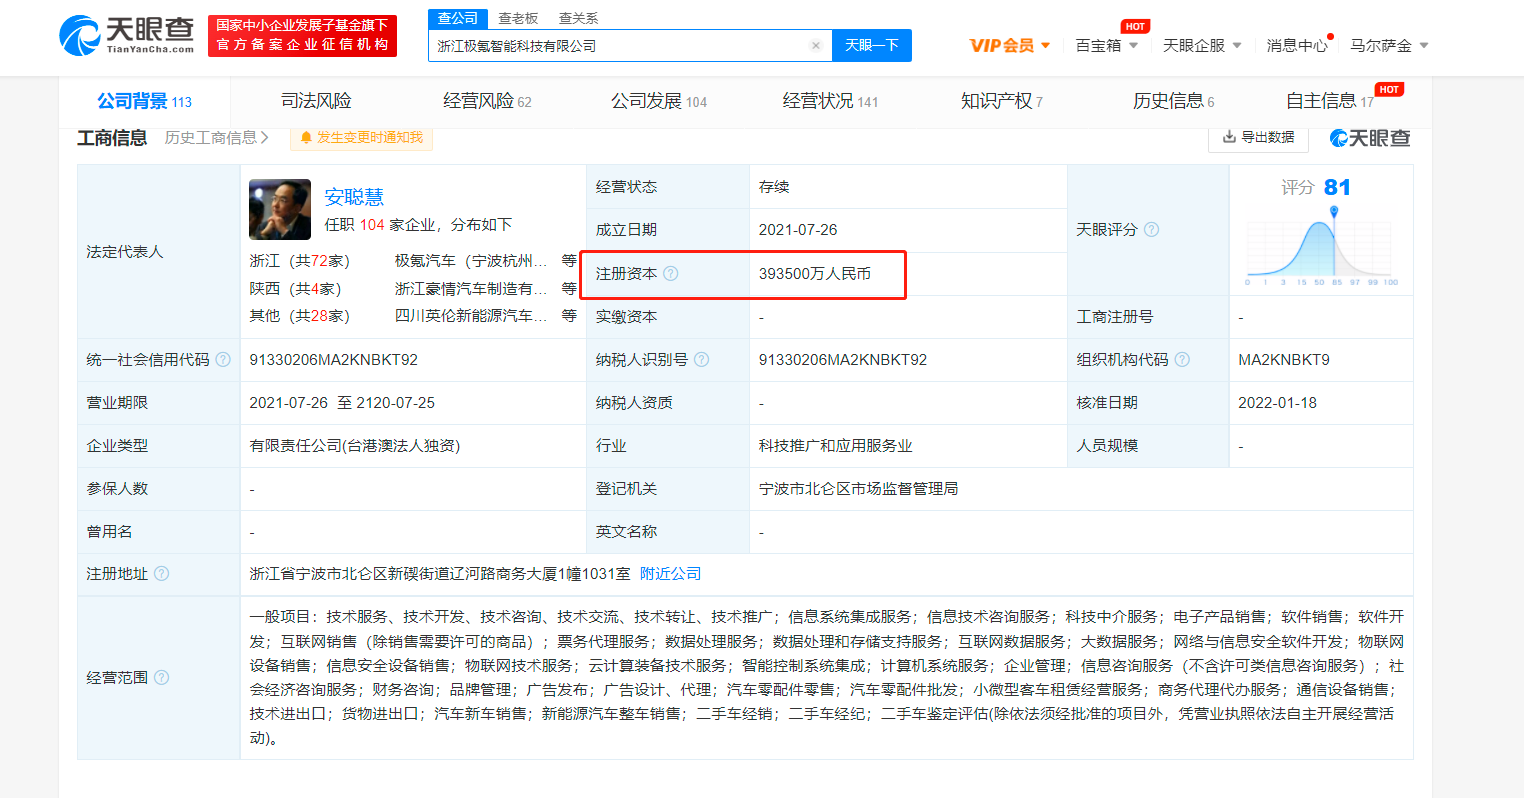The width and height of the screenshot is (1524, 798).
Task: Open the 陕西 (共4家) region list
Action: tap(295, 289)
